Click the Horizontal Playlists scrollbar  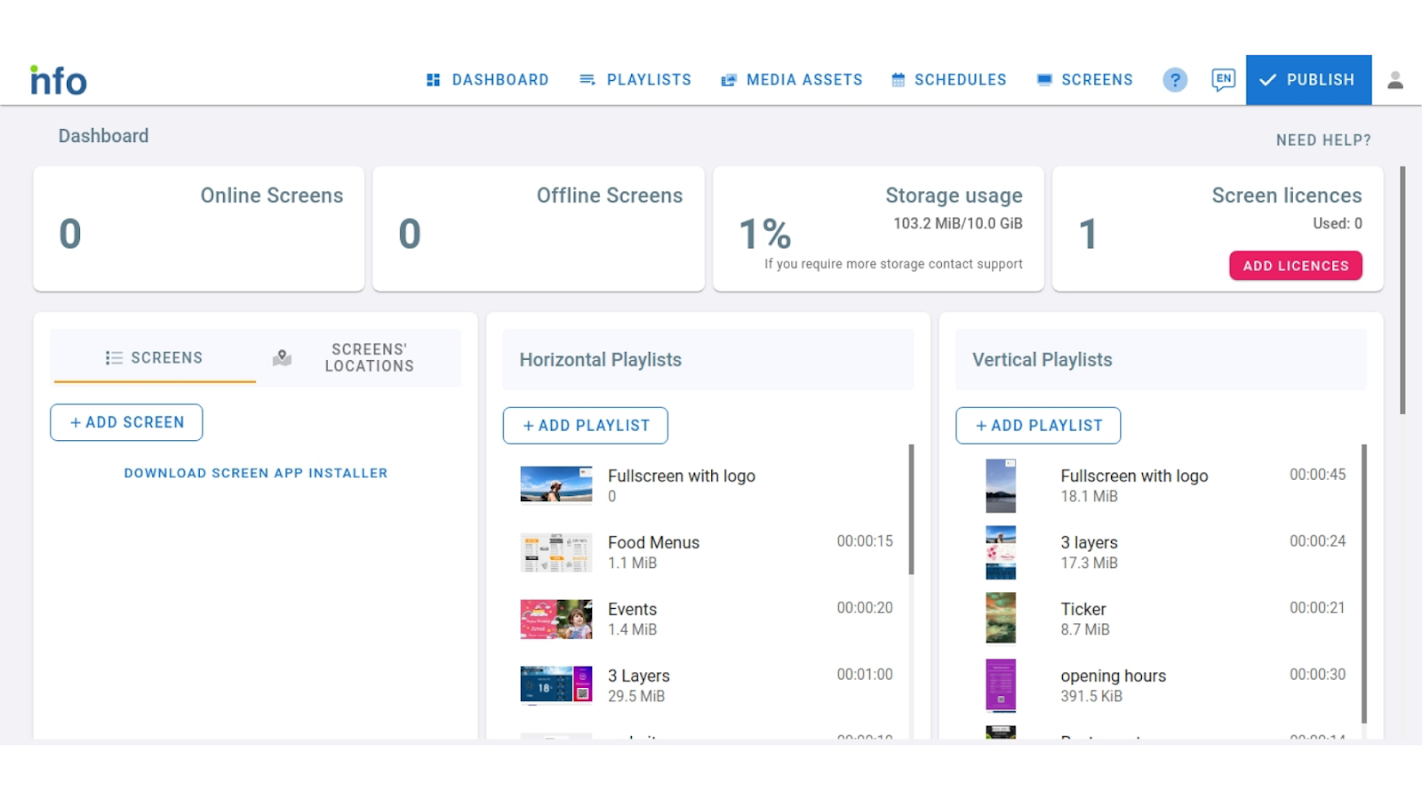[x=911, y=510]
